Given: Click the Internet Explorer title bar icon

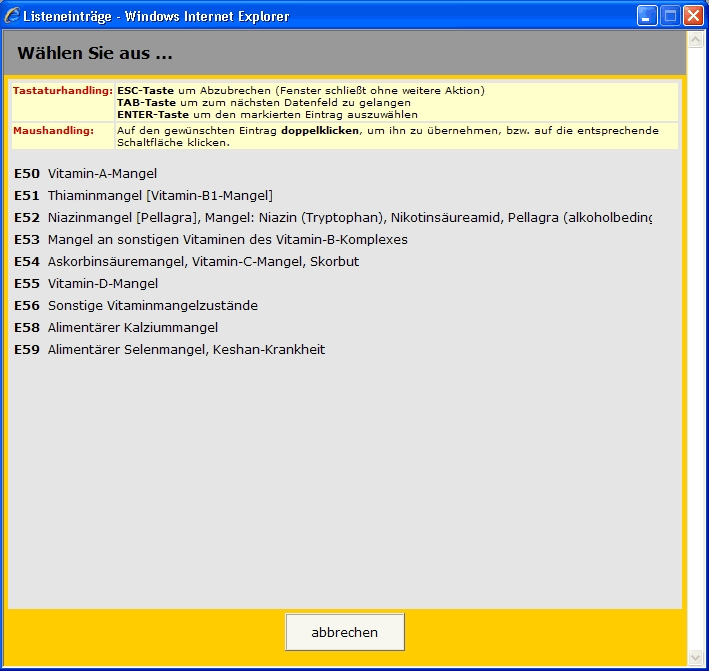Looking at the screenshot, I should [12, 16].
